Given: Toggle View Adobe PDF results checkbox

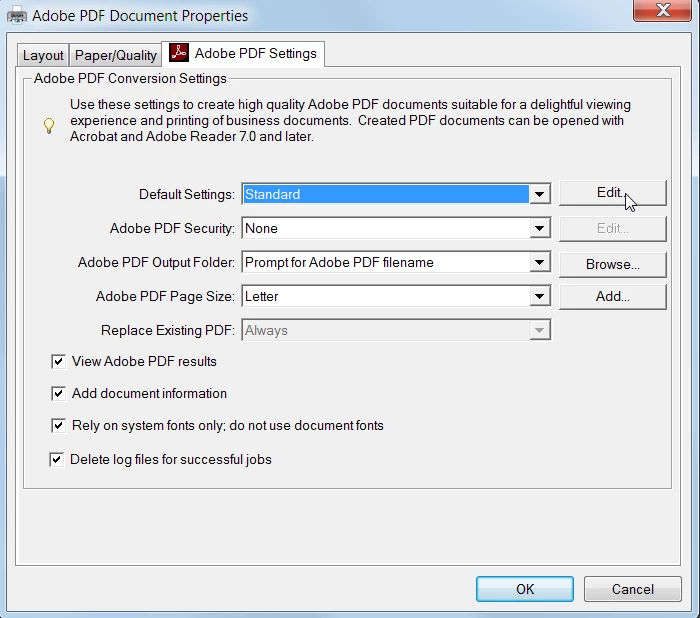Looking at the screenshot, I should 58,361.
